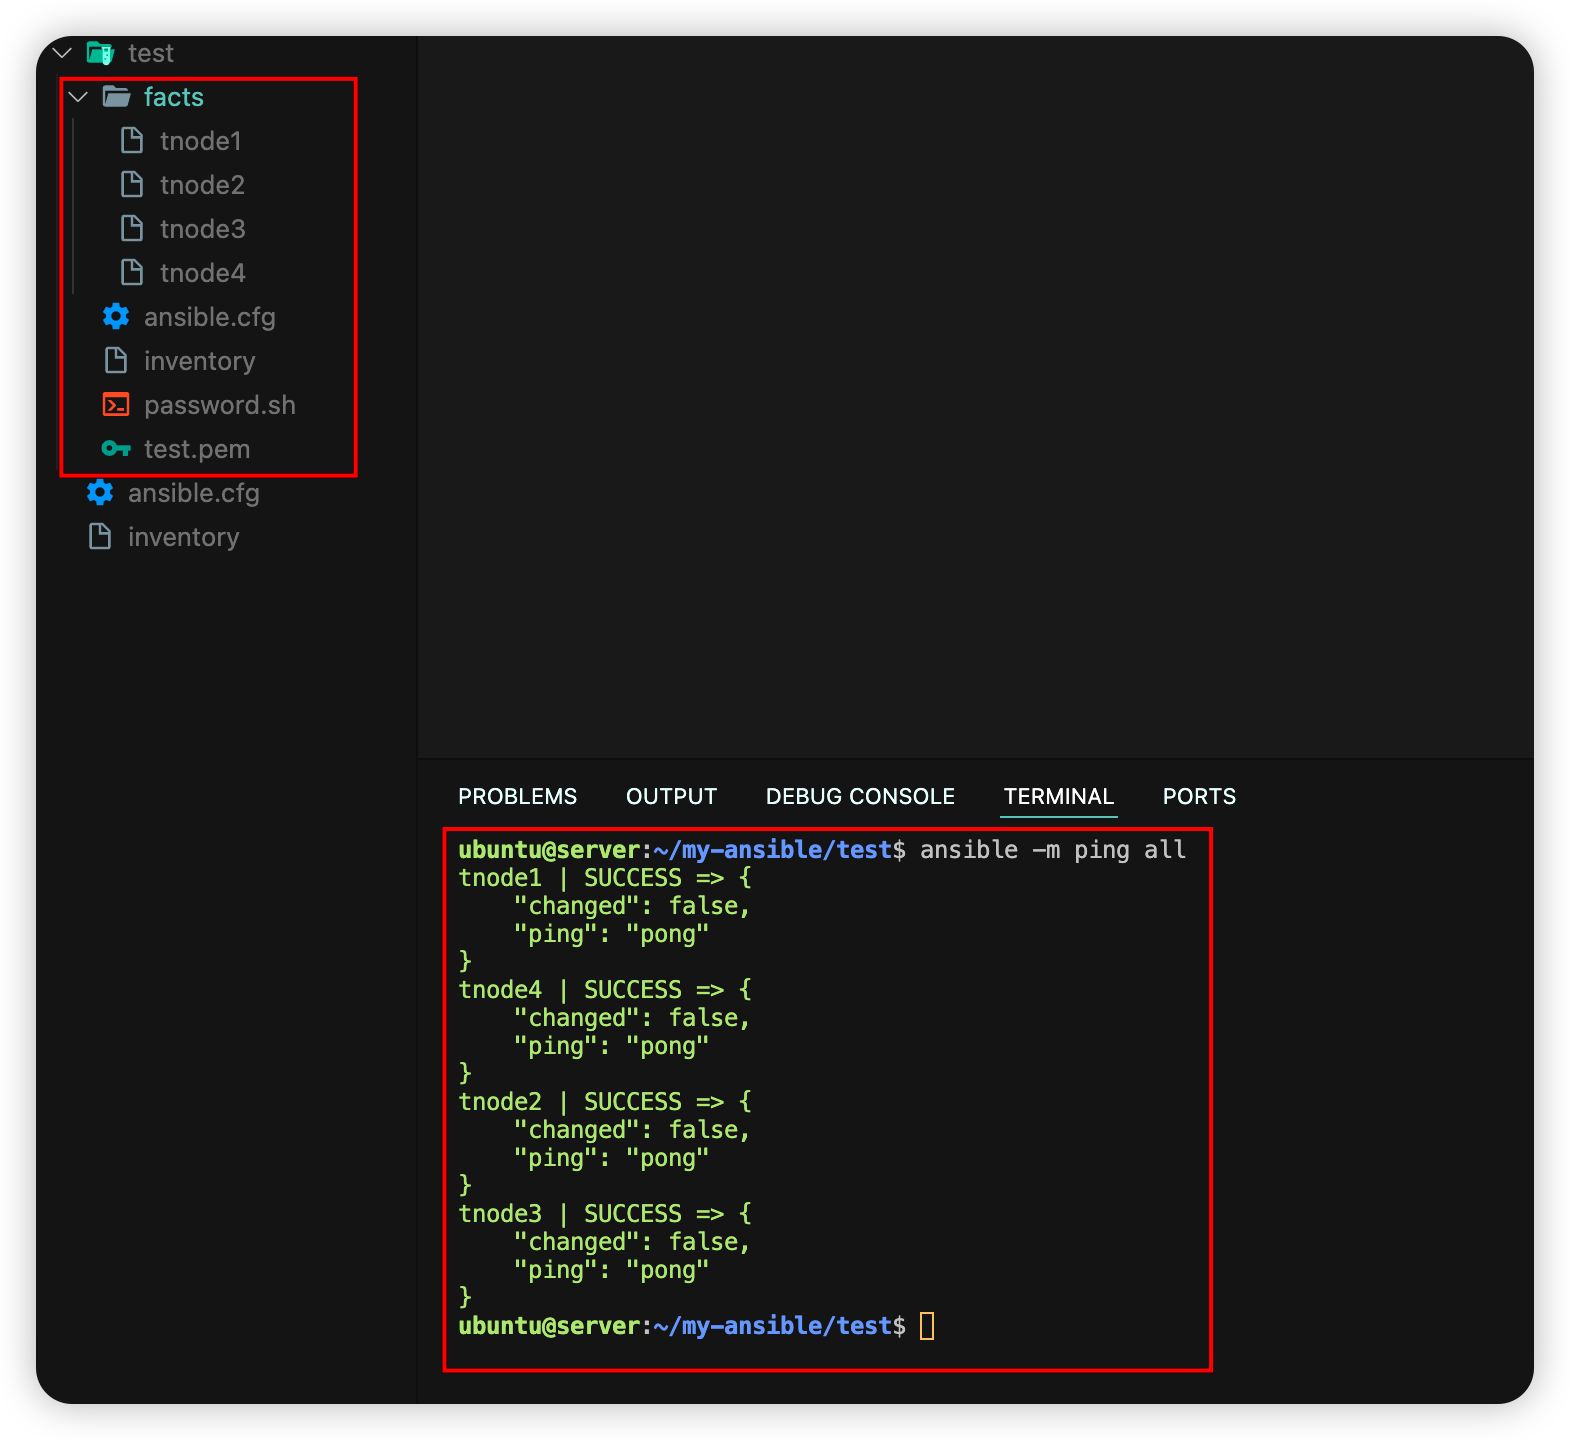
Task: Switch to the DEBUG CONSOLE tab
Action: click(x=860, y=796)
